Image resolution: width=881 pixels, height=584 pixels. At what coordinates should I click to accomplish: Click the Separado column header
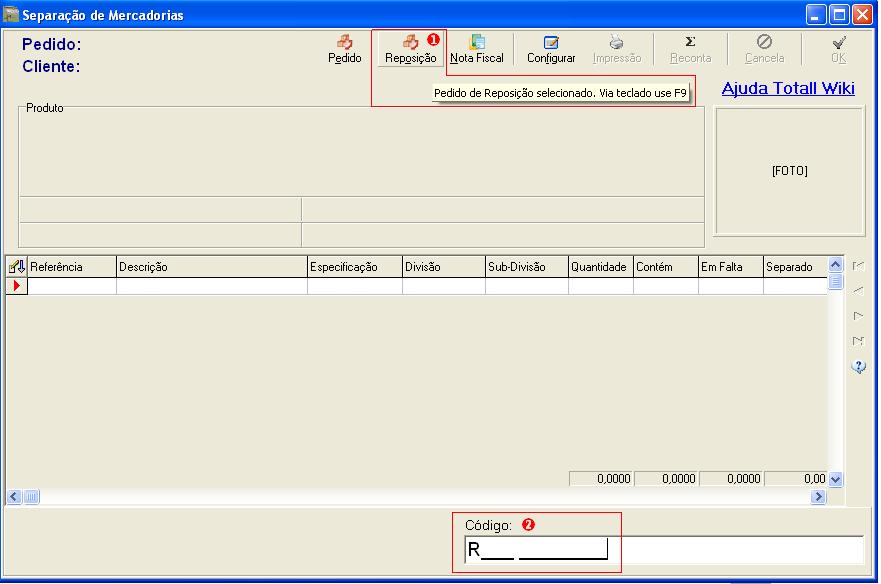point(795,267)
